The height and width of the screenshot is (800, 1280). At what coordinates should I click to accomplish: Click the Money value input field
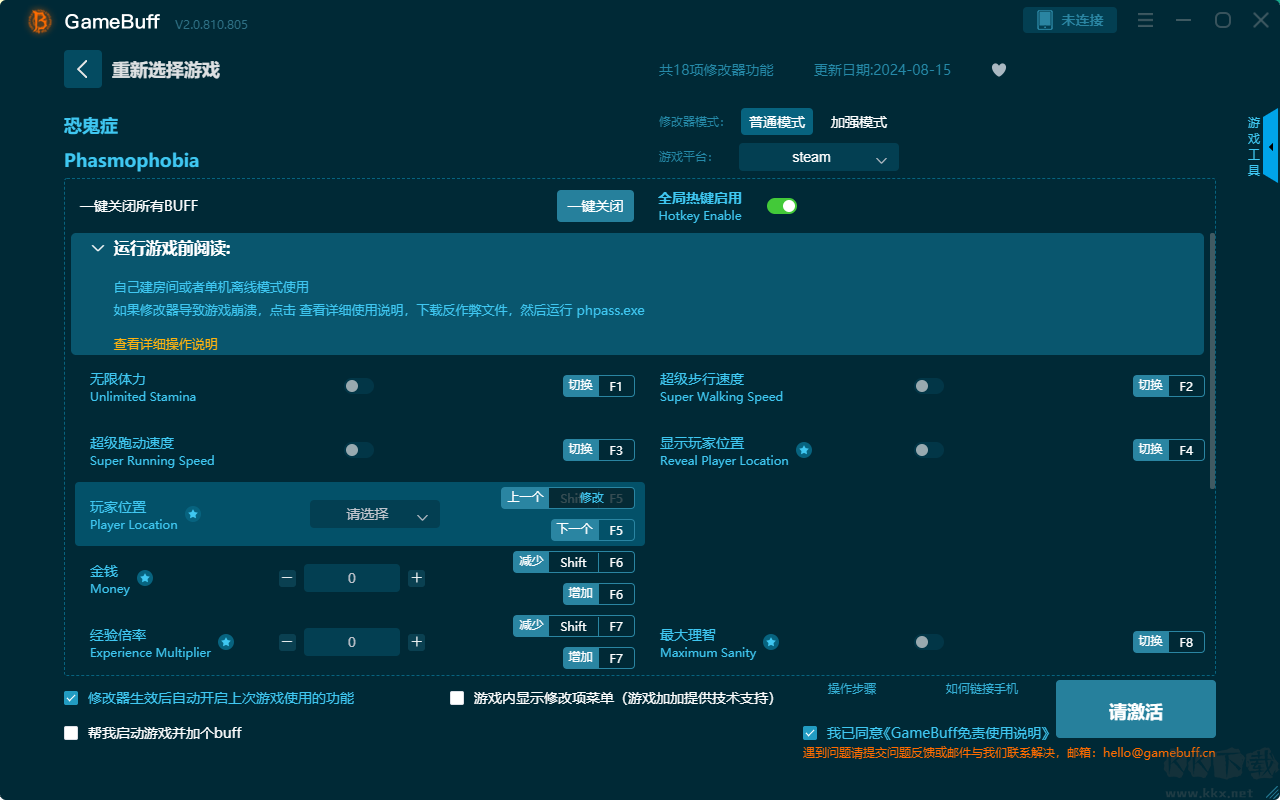pyautogui.click(x=352, y=577)
